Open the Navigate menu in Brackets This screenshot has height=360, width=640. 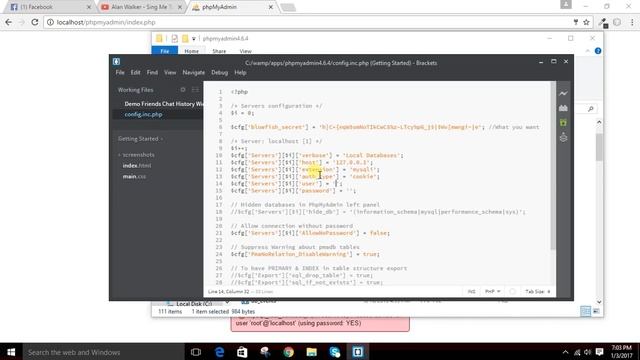(x=193, y=73)
